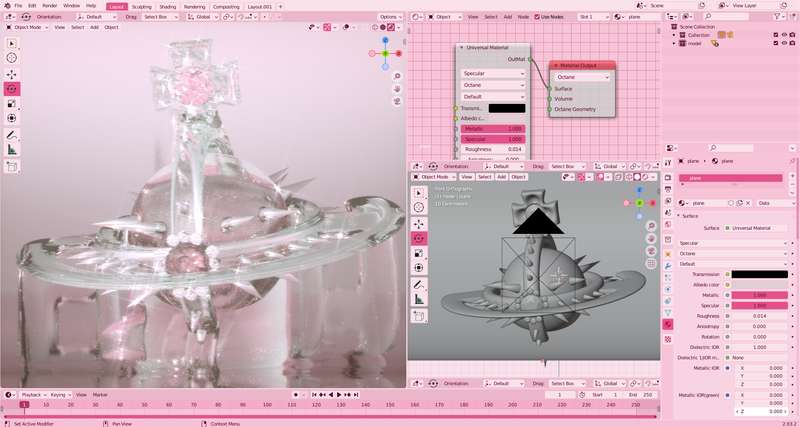Open the Texture properties tab
Viewport: 800px width, 427px height.
[668, 339]
